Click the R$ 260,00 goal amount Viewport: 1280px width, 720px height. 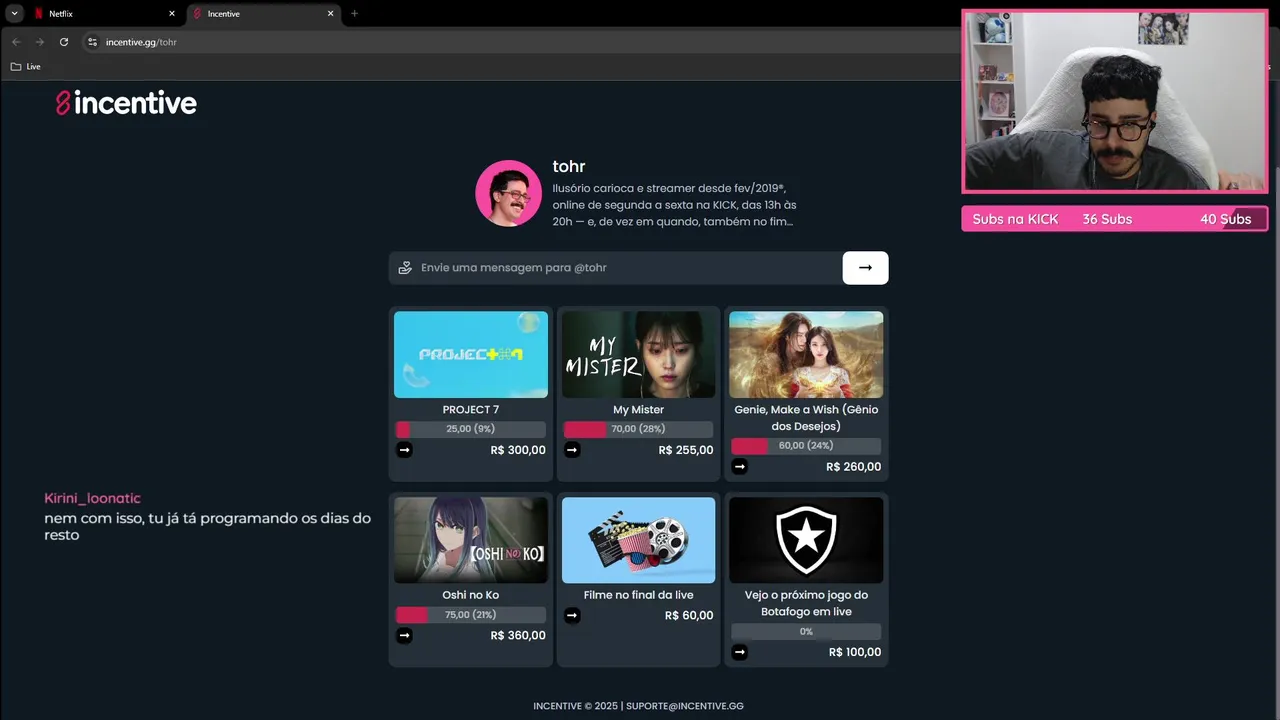pyautogui.click(x=853, y=467)
